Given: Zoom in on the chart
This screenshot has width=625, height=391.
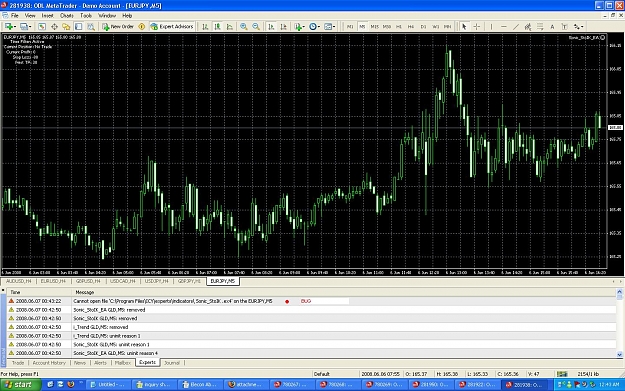Looking at the screenshot, I should (x=244, y=26).
